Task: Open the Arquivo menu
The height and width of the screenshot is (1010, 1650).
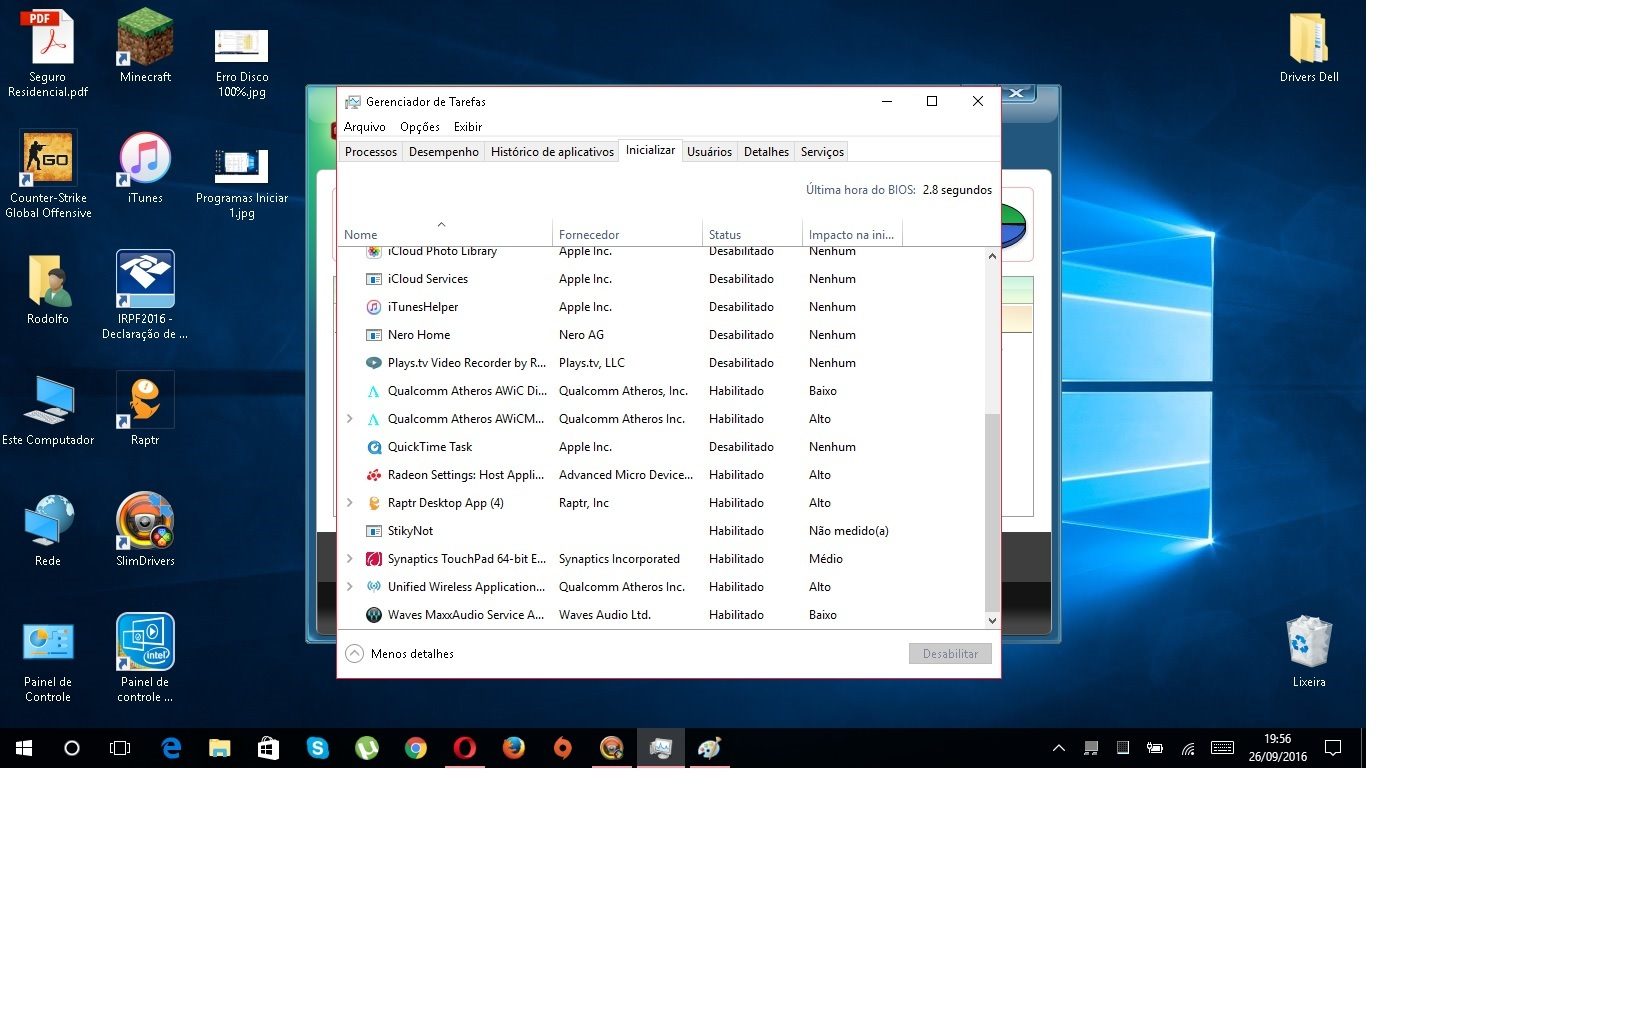Action: tap(365, 127)
